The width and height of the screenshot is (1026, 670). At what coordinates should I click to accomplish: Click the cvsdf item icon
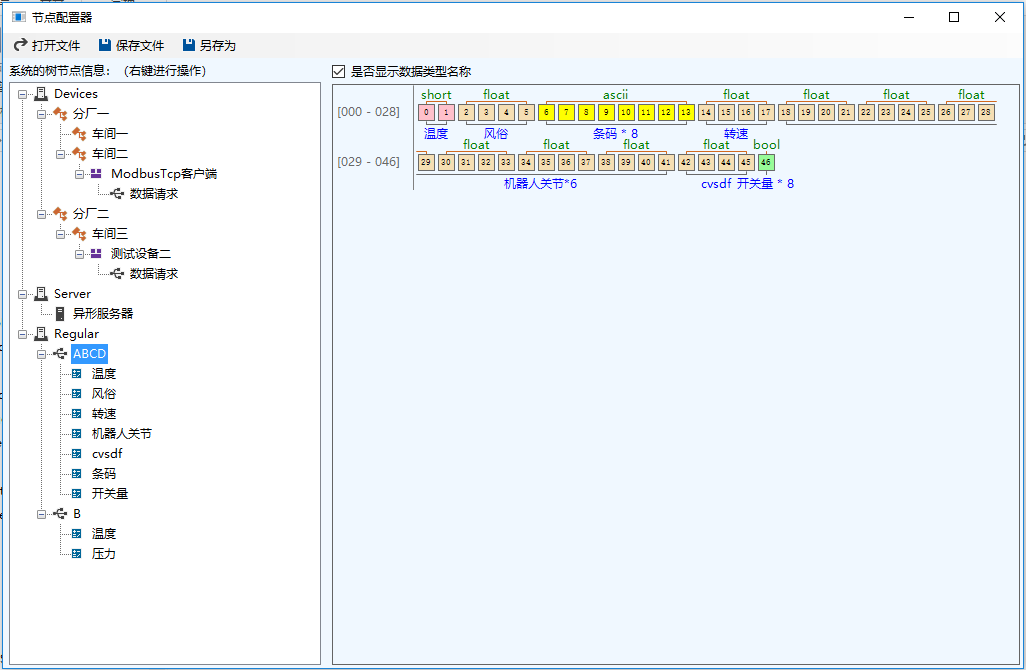point(77,454)
